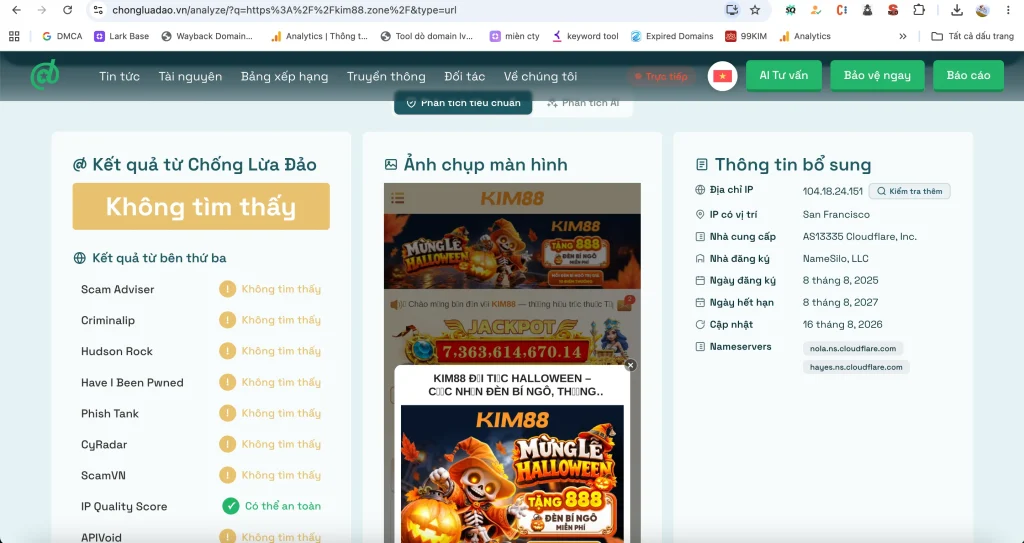
Task: Click the AI Tư vấn button
Action: pos(784,75)
